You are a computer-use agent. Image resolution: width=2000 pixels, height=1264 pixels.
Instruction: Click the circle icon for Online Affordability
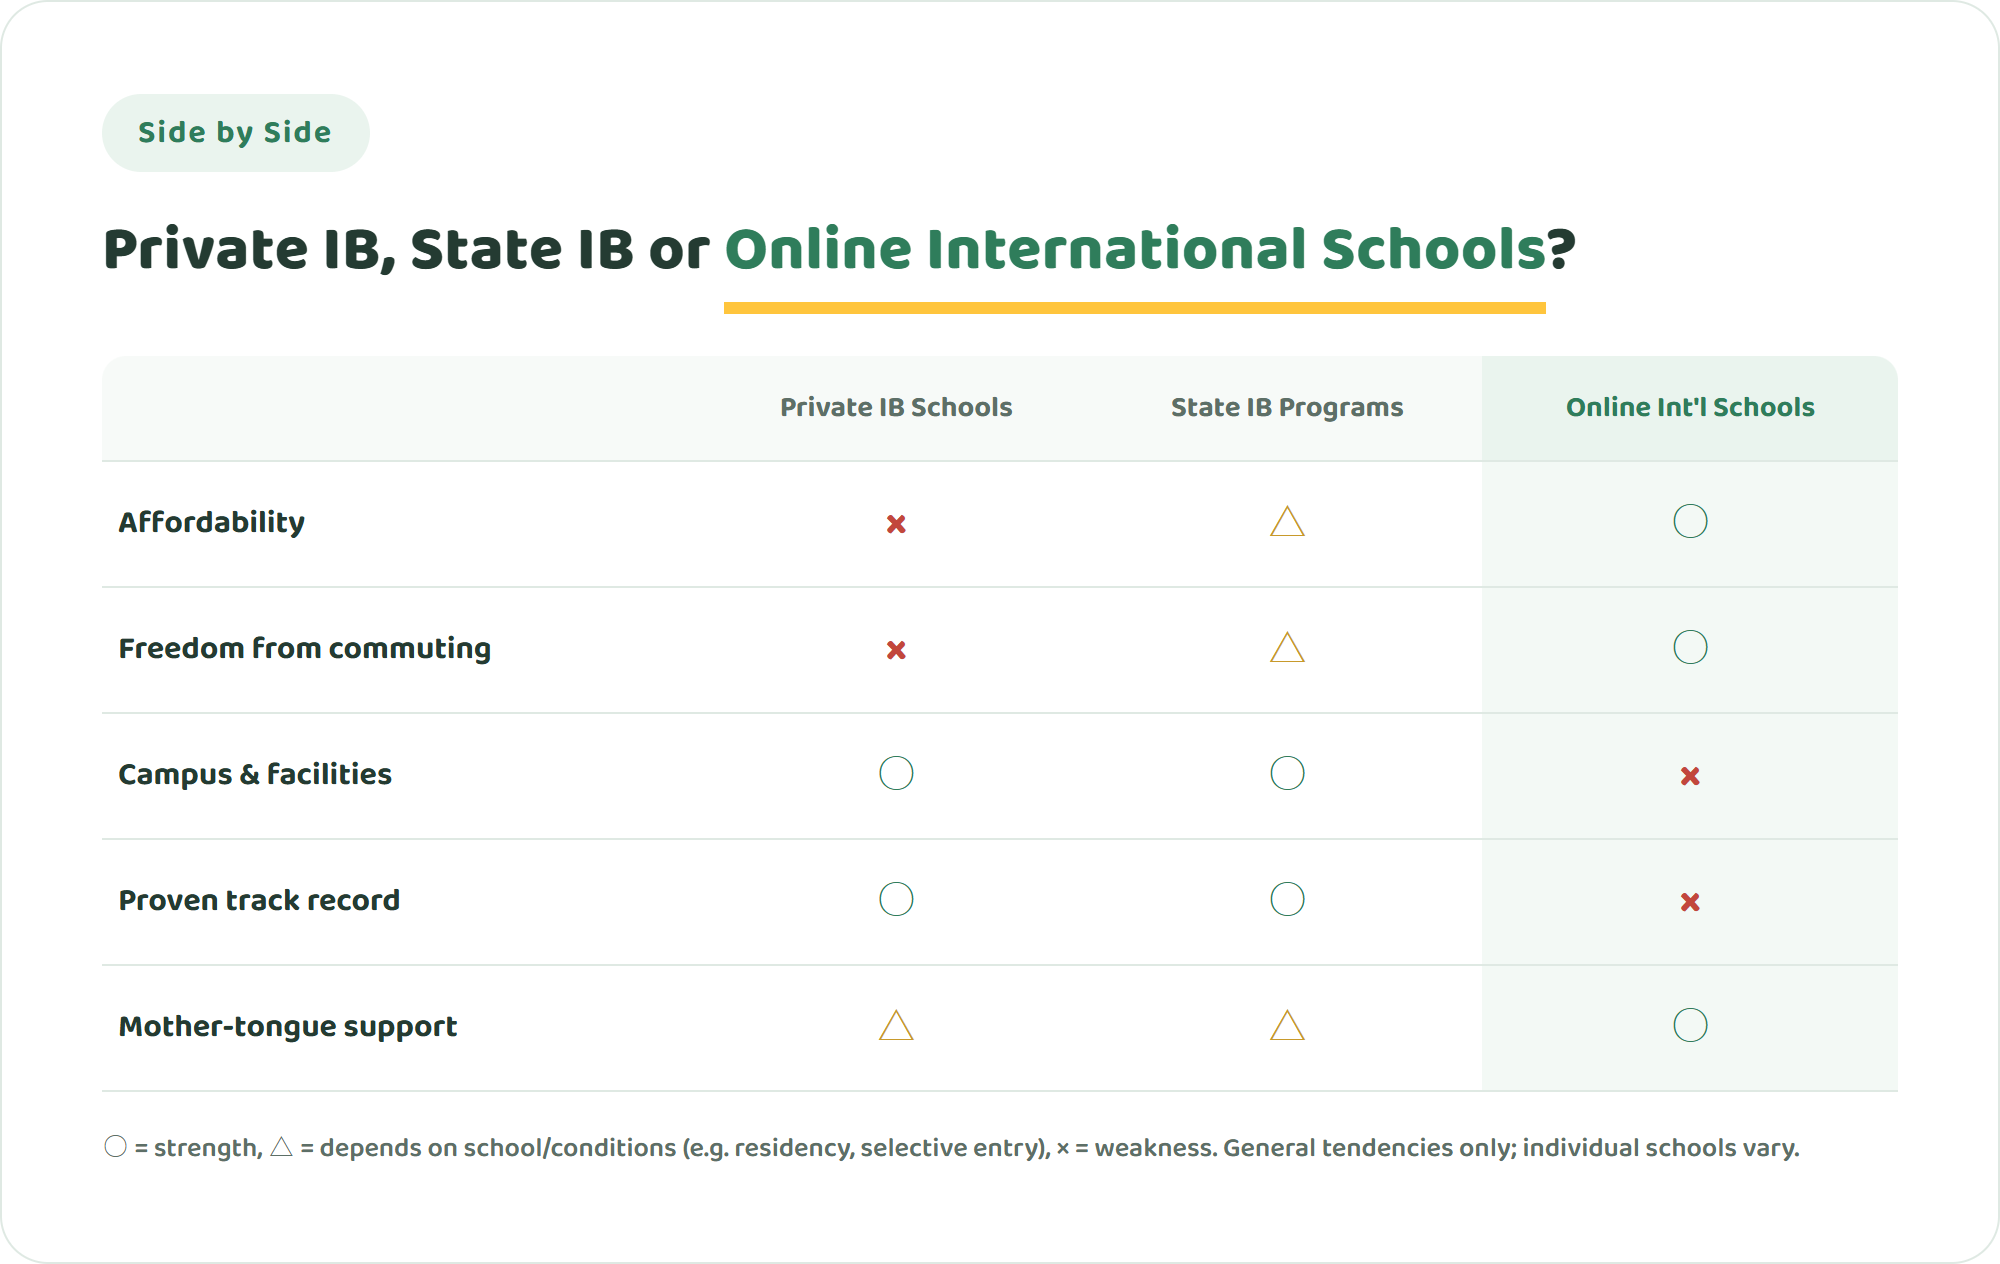(1690, 521)
